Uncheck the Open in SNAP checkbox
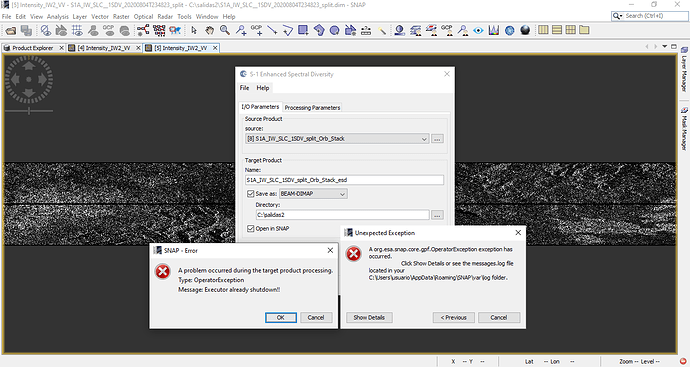Viewport: 690px width, 367px height. (251, 228)
